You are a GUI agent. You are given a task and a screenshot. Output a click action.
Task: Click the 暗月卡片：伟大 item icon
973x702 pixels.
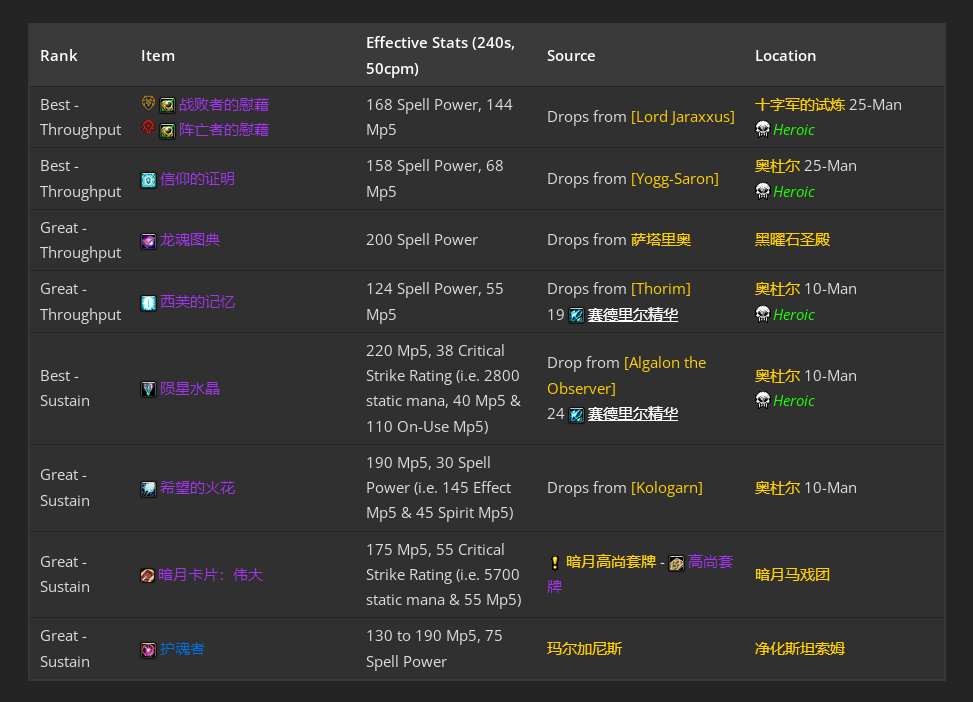pos(147,575)
